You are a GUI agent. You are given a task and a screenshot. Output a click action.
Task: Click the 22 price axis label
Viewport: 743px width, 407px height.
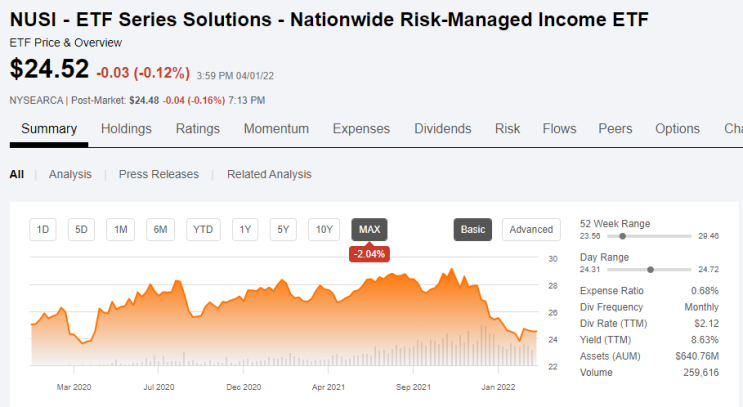click(553, 367)
